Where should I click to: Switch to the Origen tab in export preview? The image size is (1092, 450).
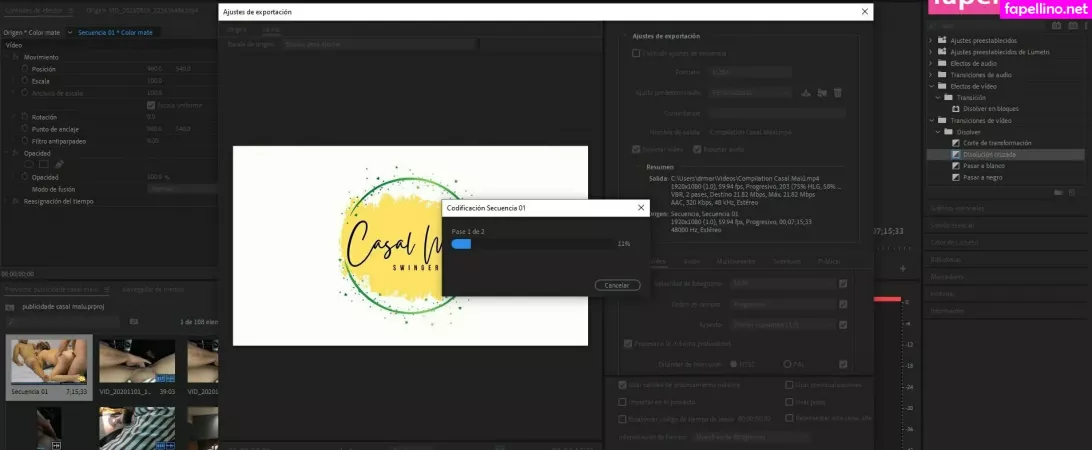(x=236, y=30)
